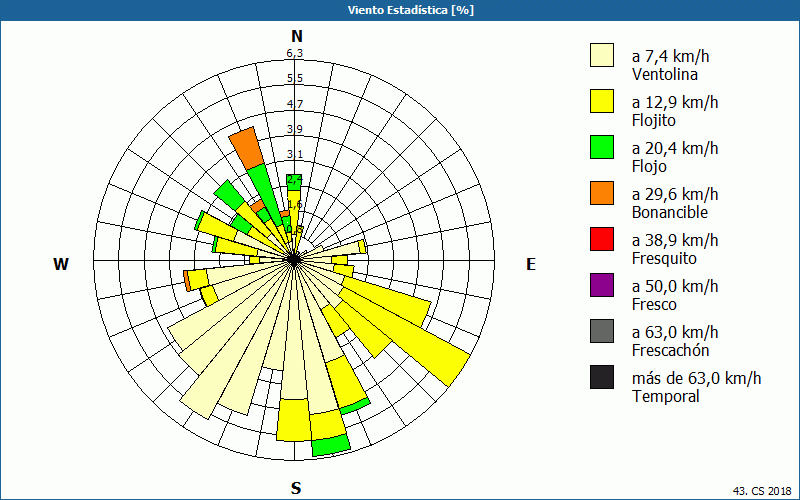Click the 'Fresco' legend label
Screen dimensions: 800x500
coord(655,304)
